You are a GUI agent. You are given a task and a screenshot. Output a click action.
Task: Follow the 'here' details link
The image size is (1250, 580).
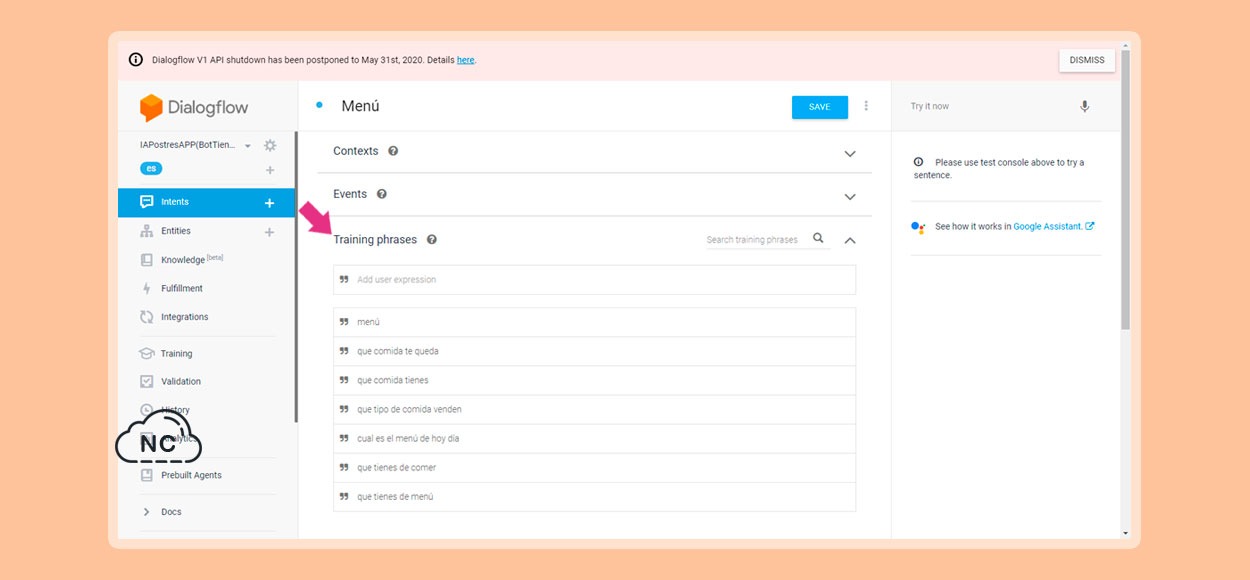(465, 60)
